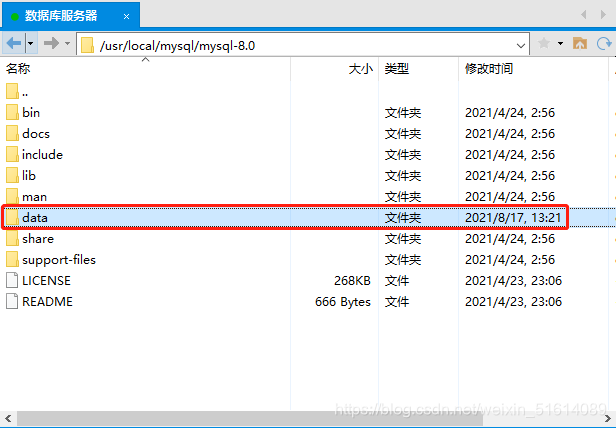Click the green connection status dot
This screenshot has width=616, height=428.
(15, 17)
